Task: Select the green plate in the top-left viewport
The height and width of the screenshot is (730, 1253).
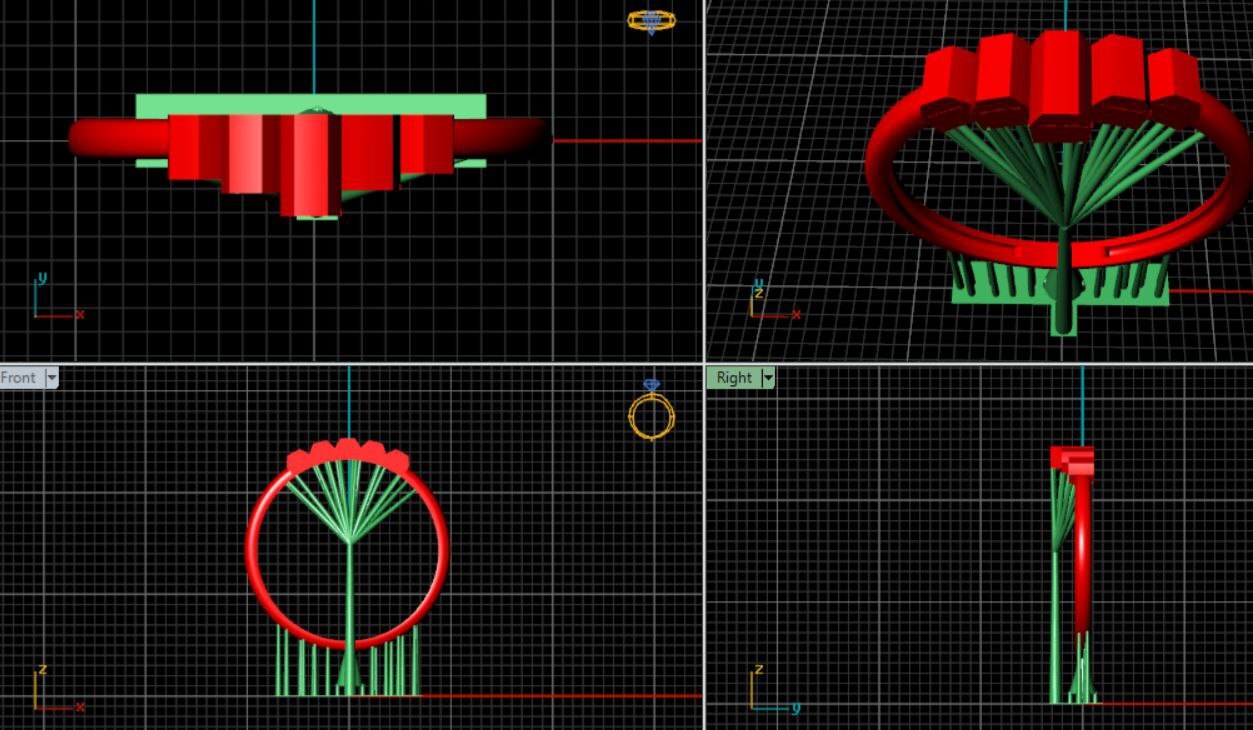Action: click(310, 104)
